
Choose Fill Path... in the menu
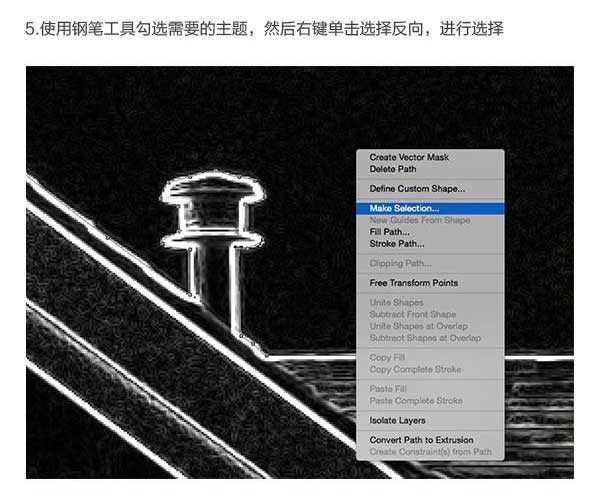click(389, 232)
